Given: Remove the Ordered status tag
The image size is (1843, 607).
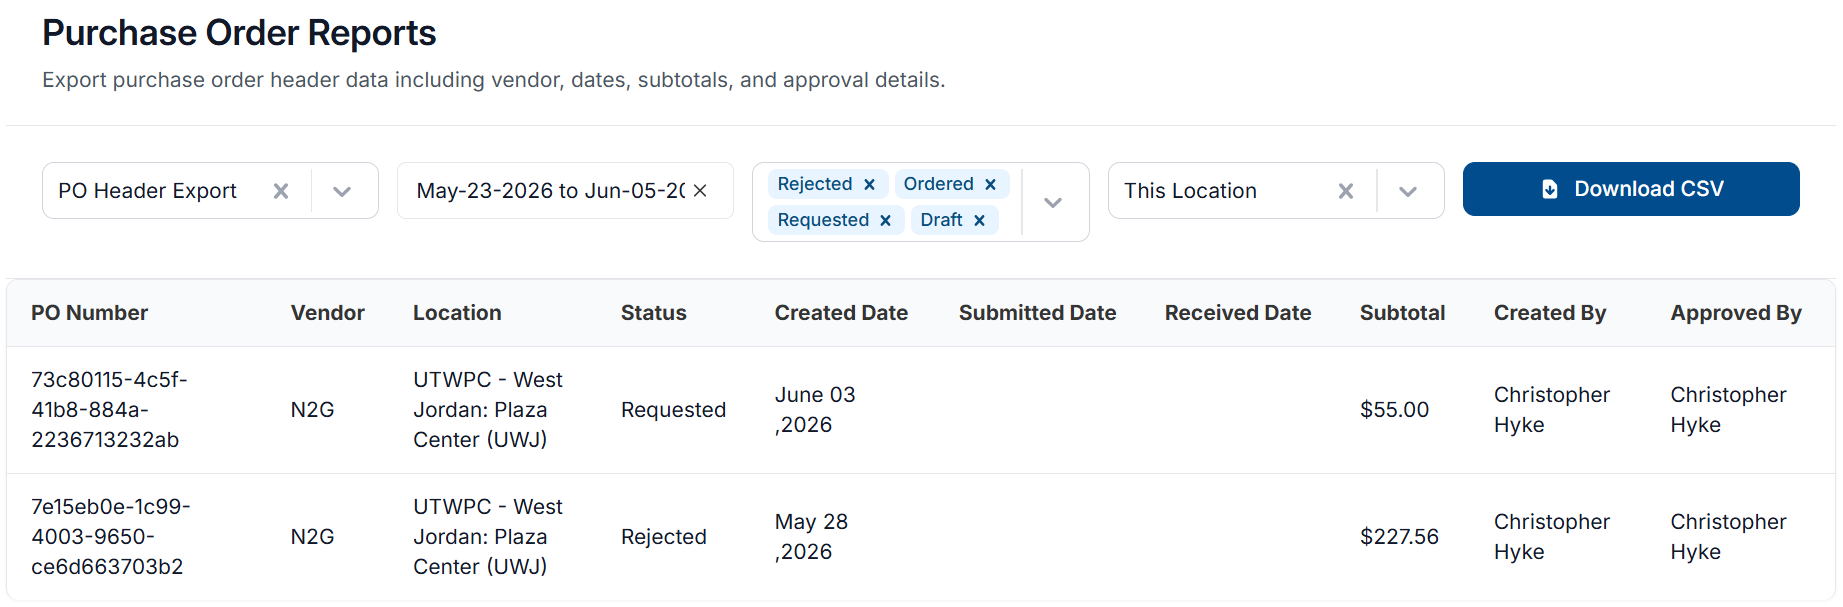Looking at the screenshot, I should (x=990, y=184).
